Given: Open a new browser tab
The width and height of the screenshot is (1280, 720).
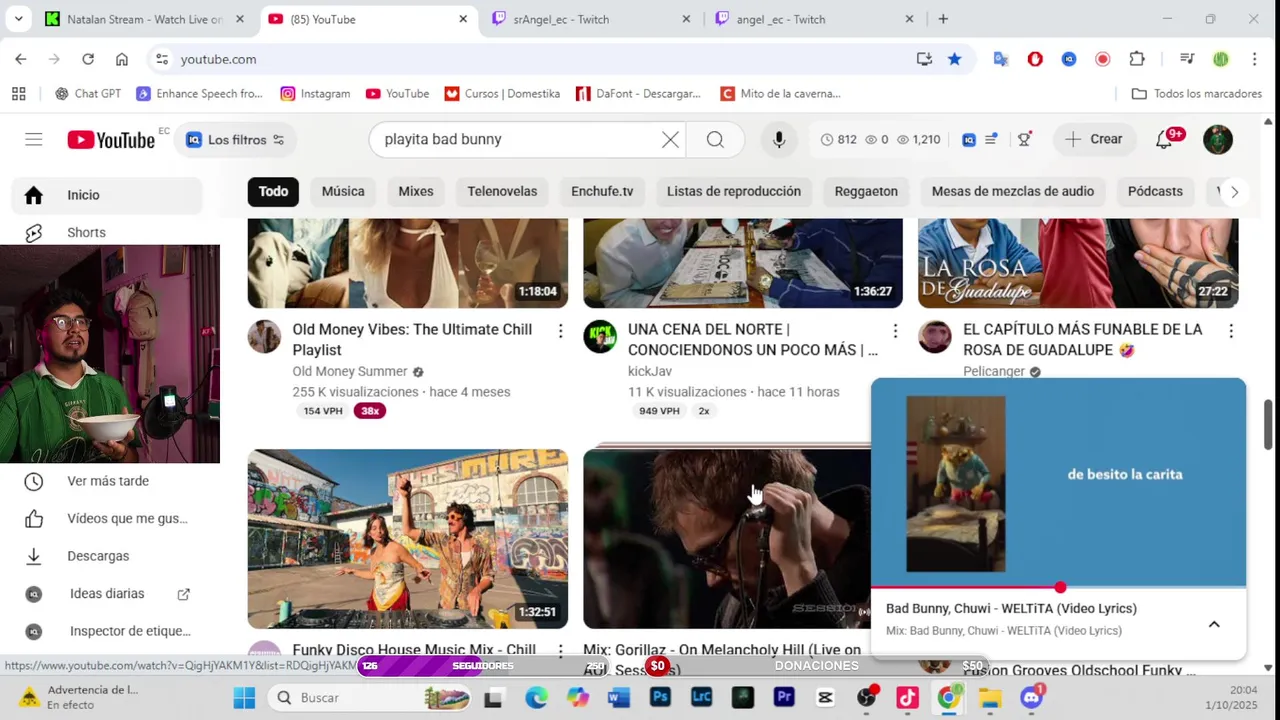Looking at the screenshot, I should (943, 19).
